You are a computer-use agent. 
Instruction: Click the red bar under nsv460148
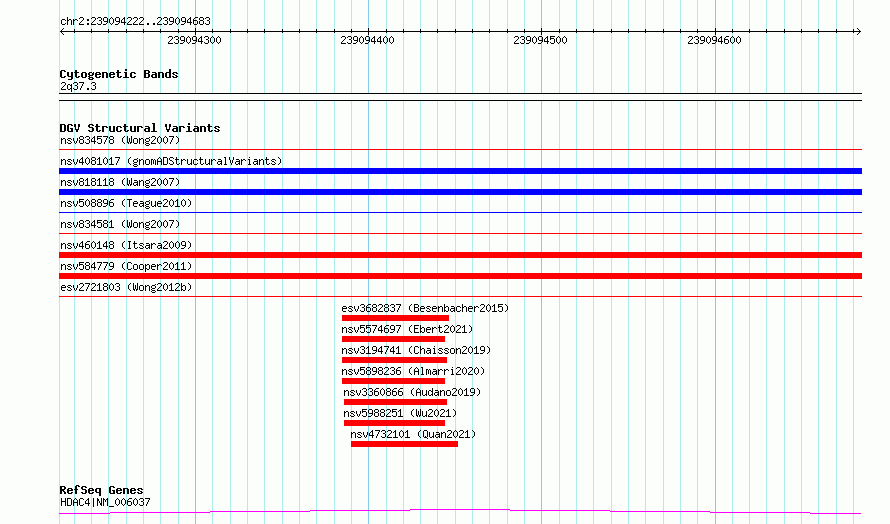coord(460,255)
